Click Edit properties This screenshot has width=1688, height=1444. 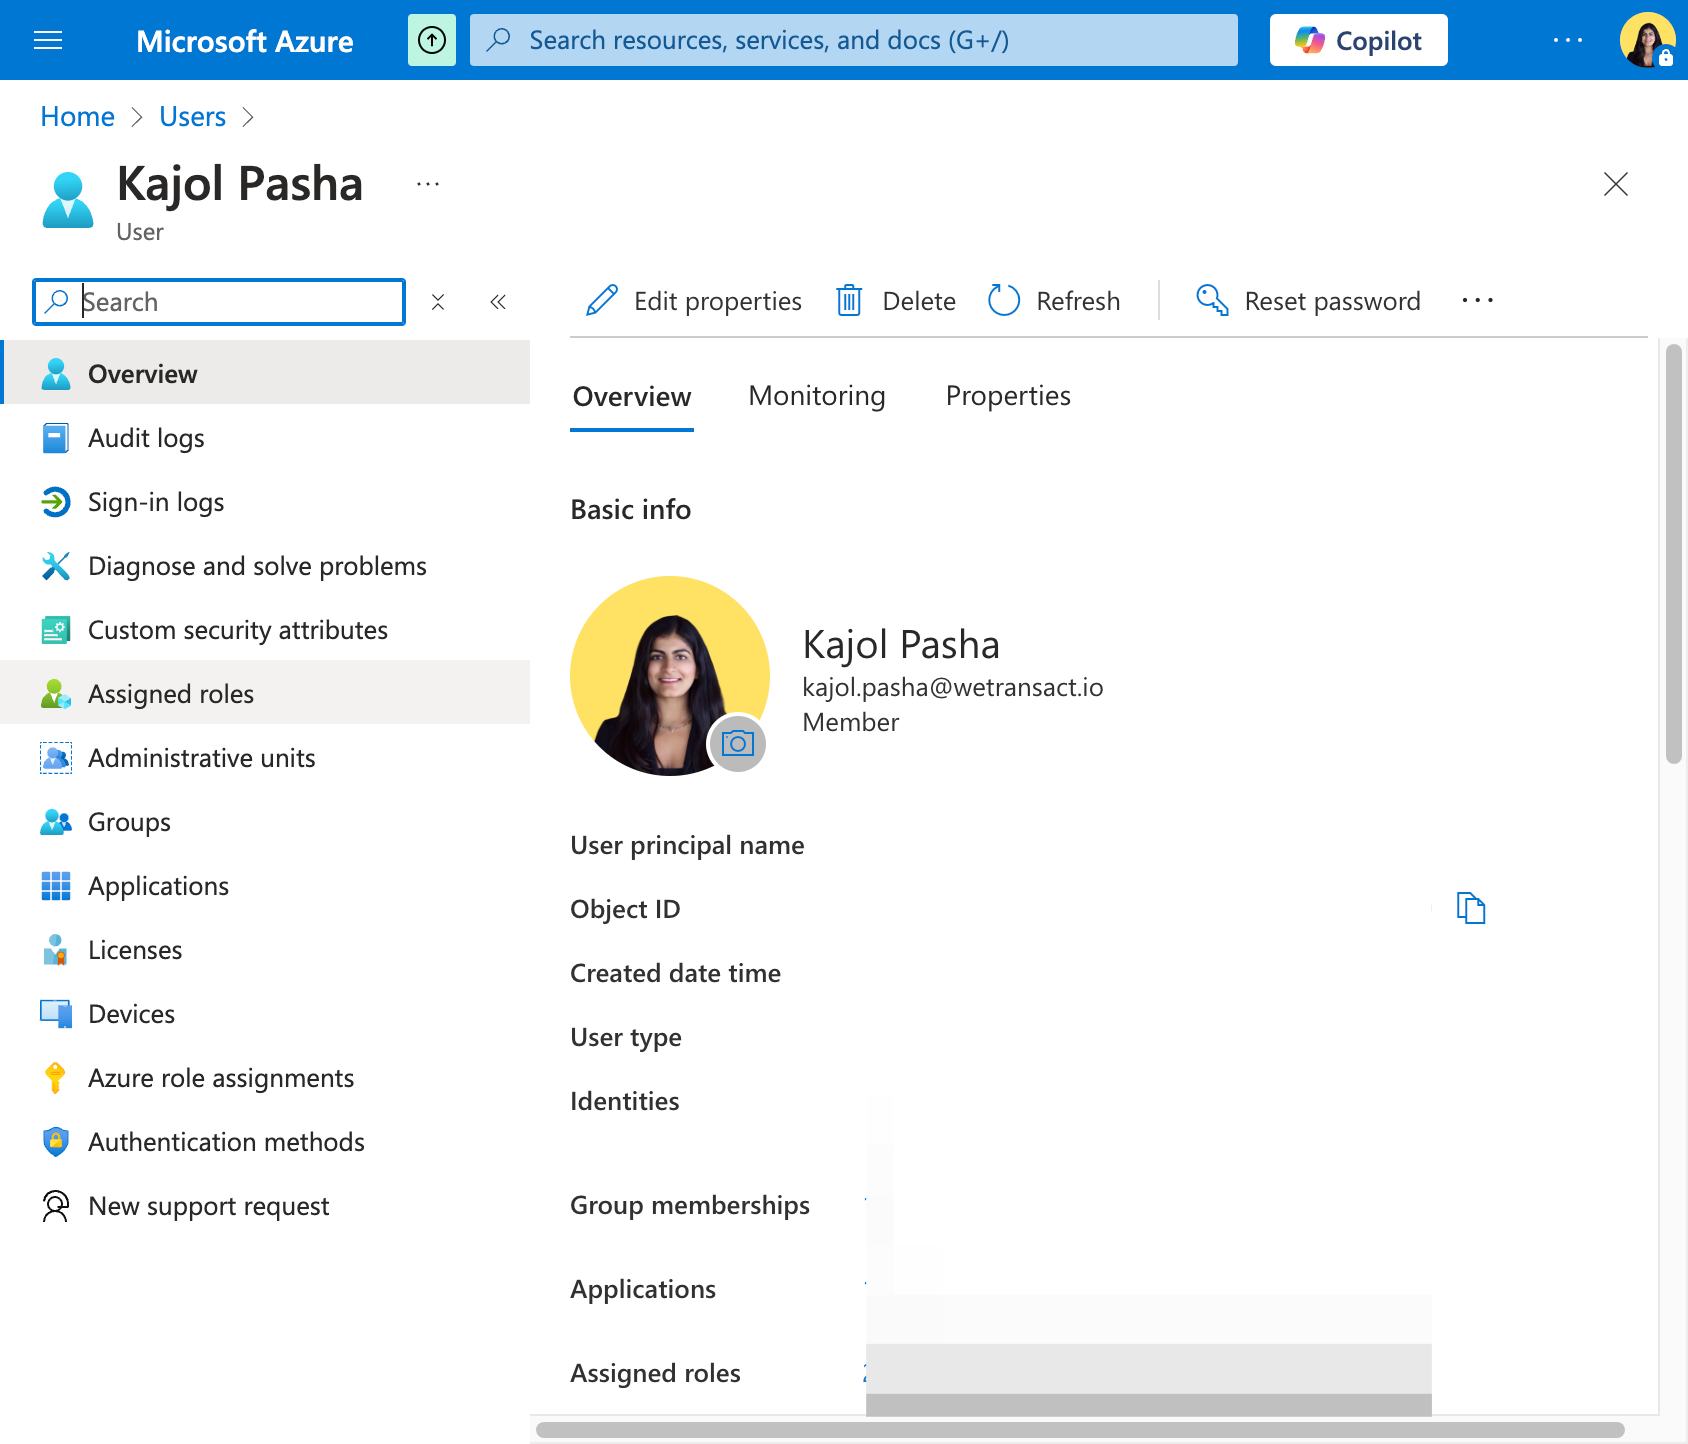pos(693,301)
